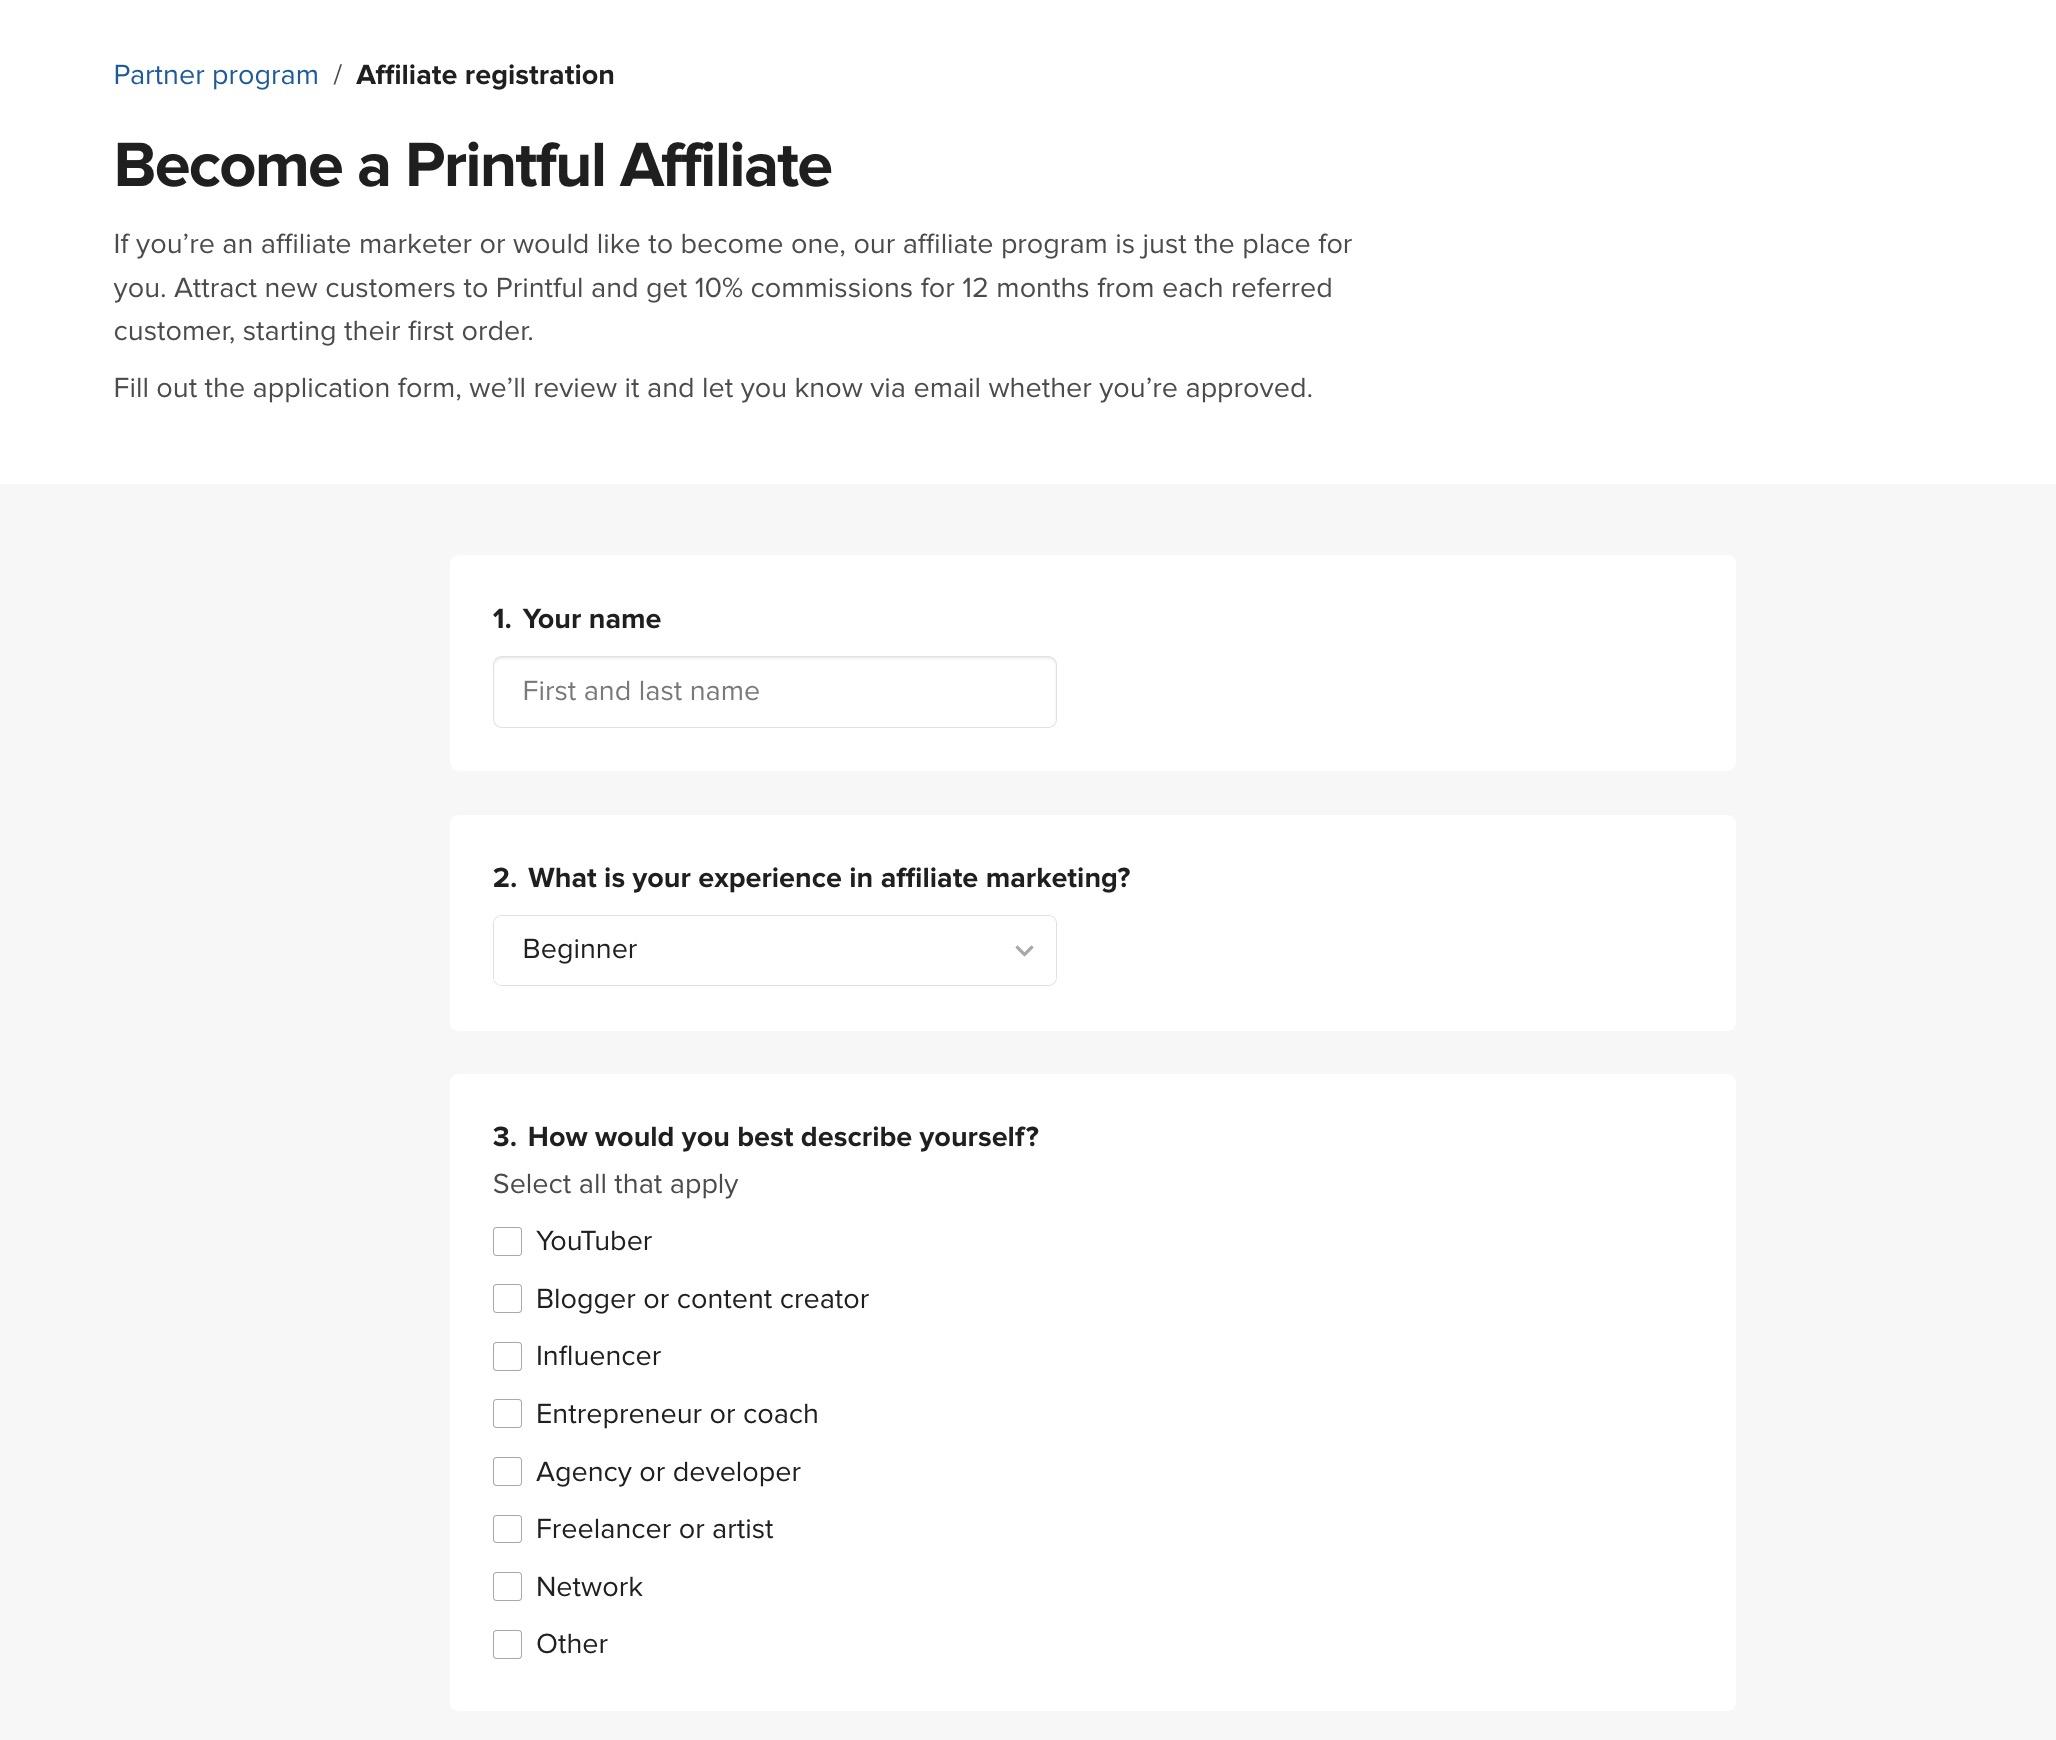
Task: Select the Influencer checkbox
Action: 507,1357
